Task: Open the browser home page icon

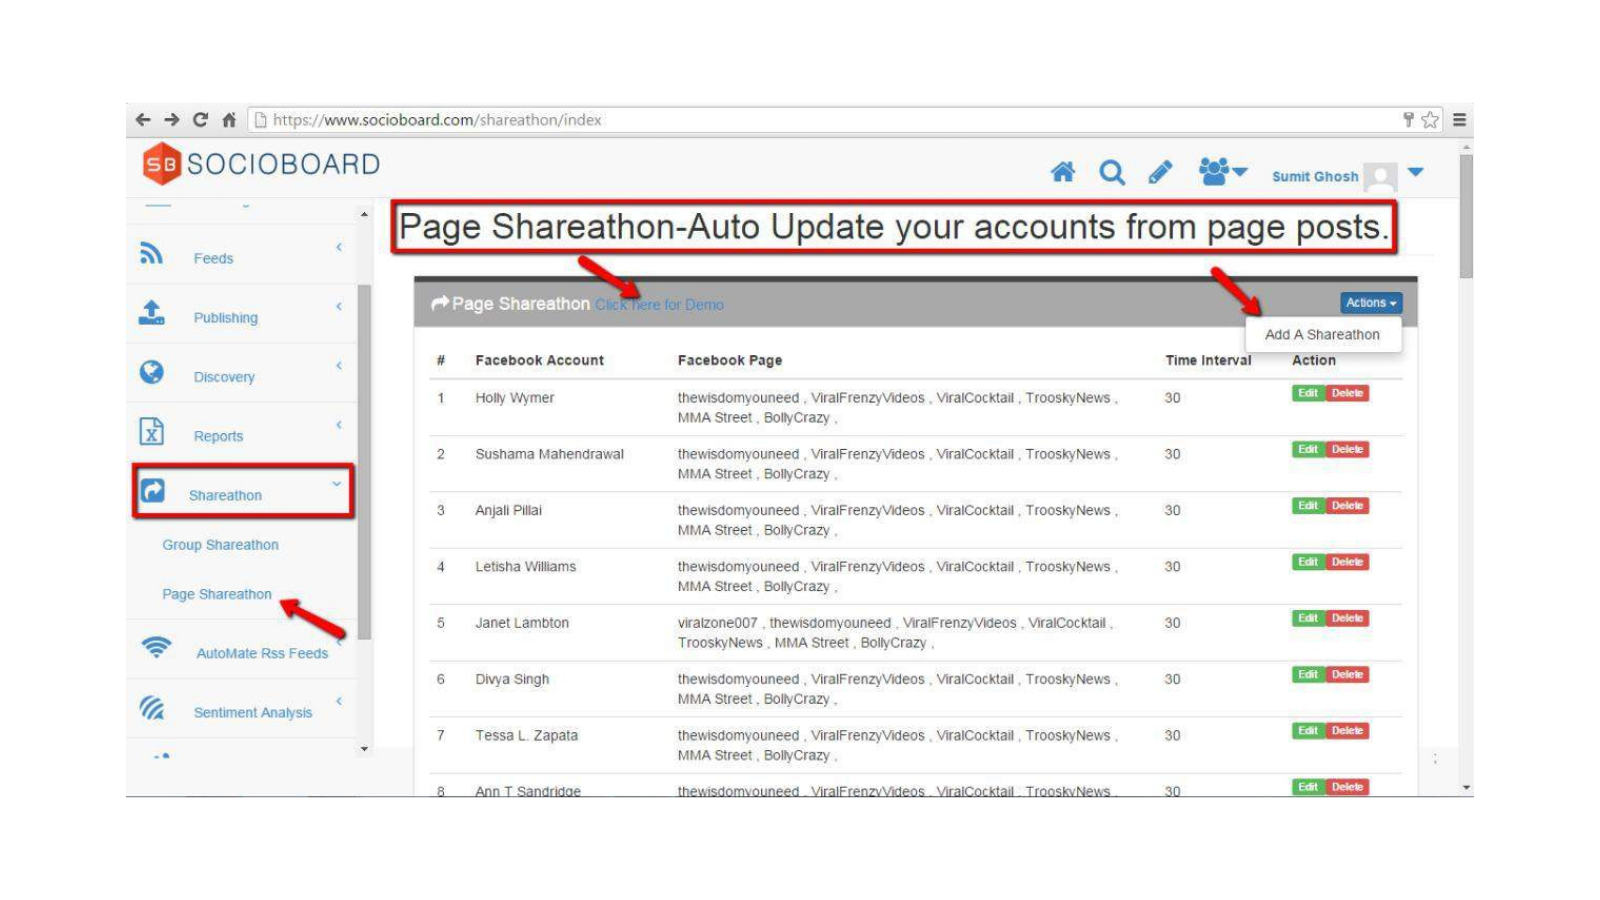Action: (229, 120)
